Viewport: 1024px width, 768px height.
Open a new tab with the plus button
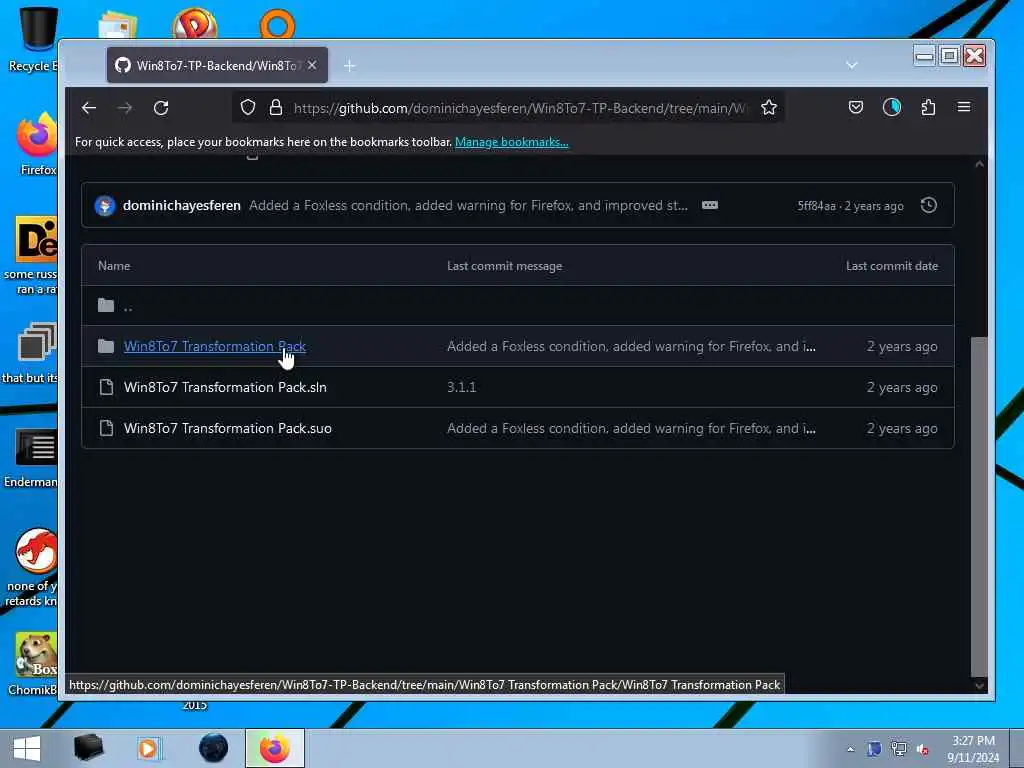tap(349, 65)
